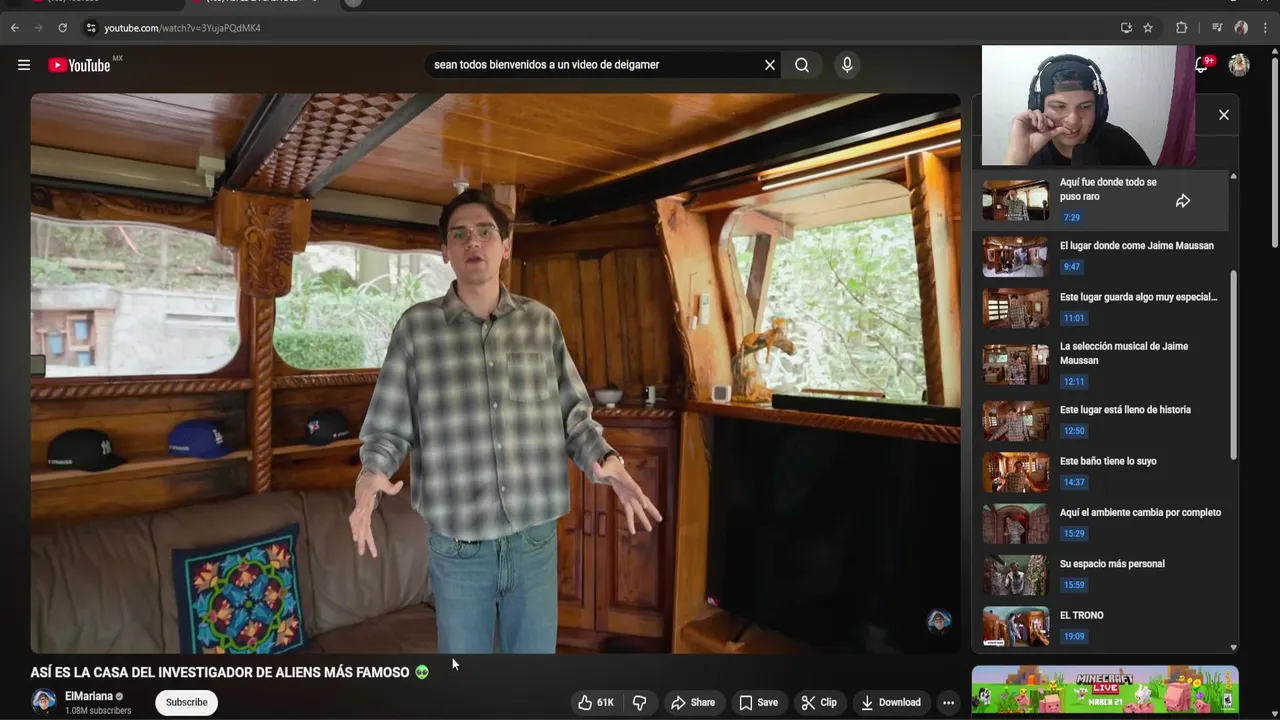Click the browser URL address bar
Viewport: 1280px width, 720px height.
[600, 28]
